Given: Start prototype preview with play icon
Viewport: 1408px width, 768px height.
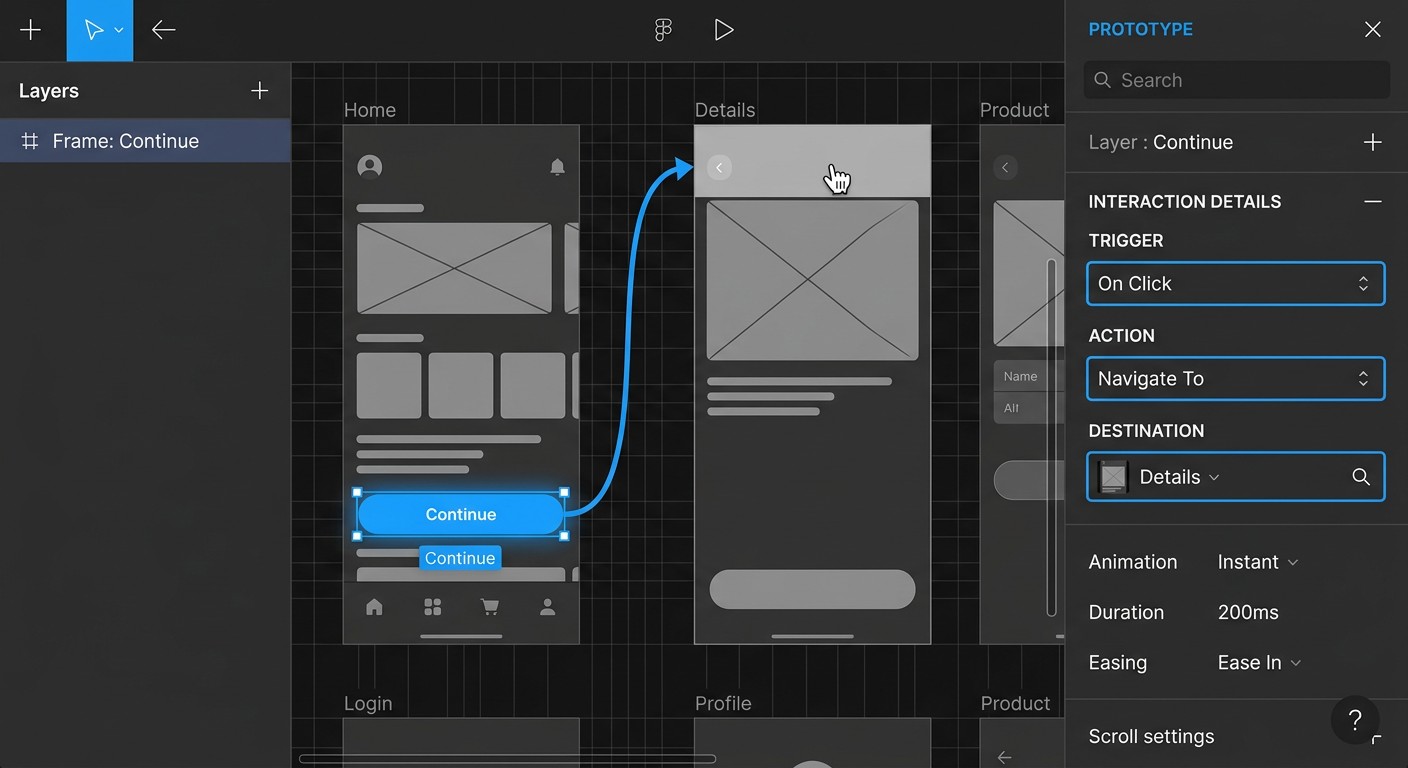Looking at the screenshot, I should click(x=724, y=30).
